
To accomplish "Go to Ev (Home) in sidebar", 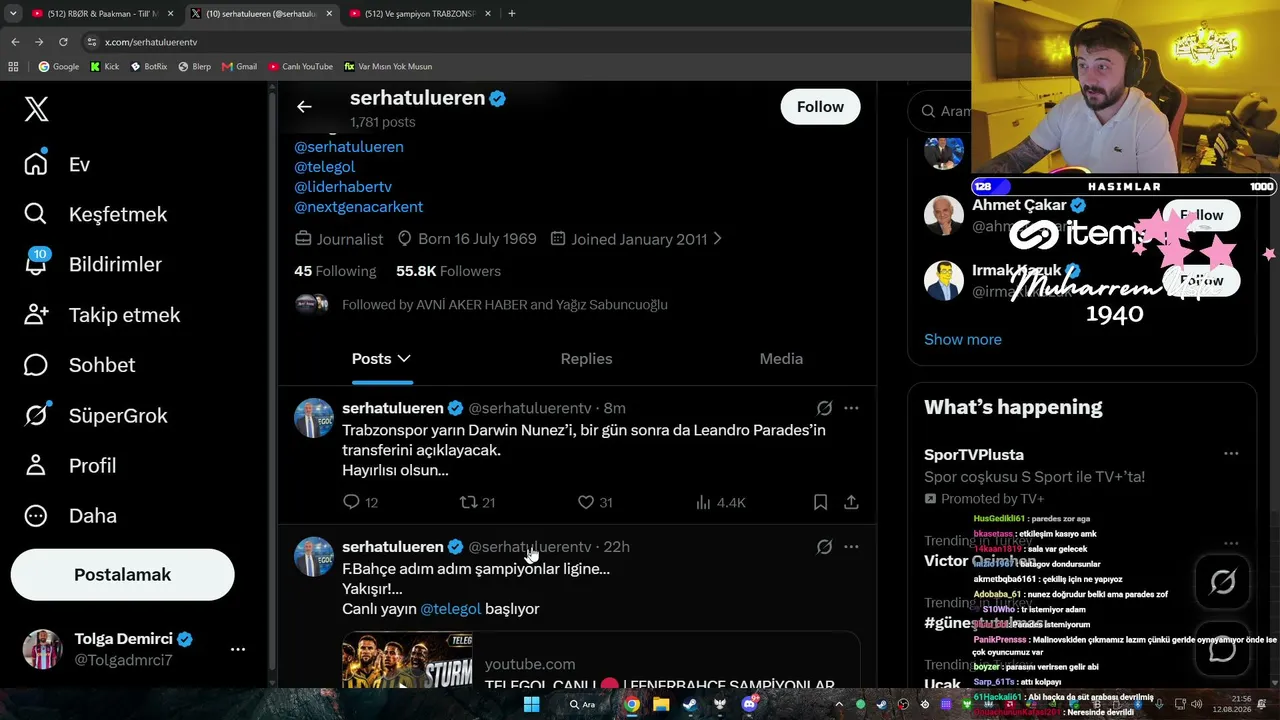I will (57, 164).
